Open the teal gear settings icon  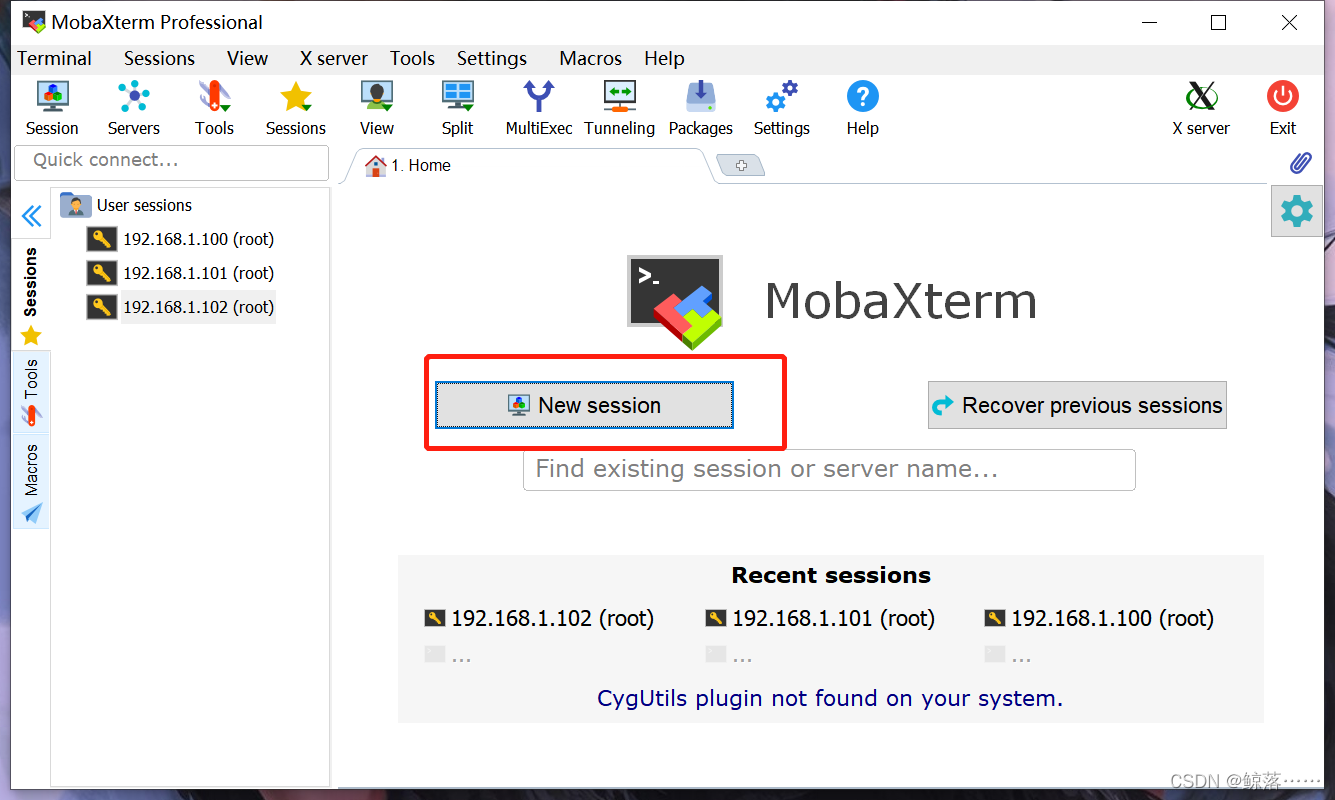pos(1296,211)
